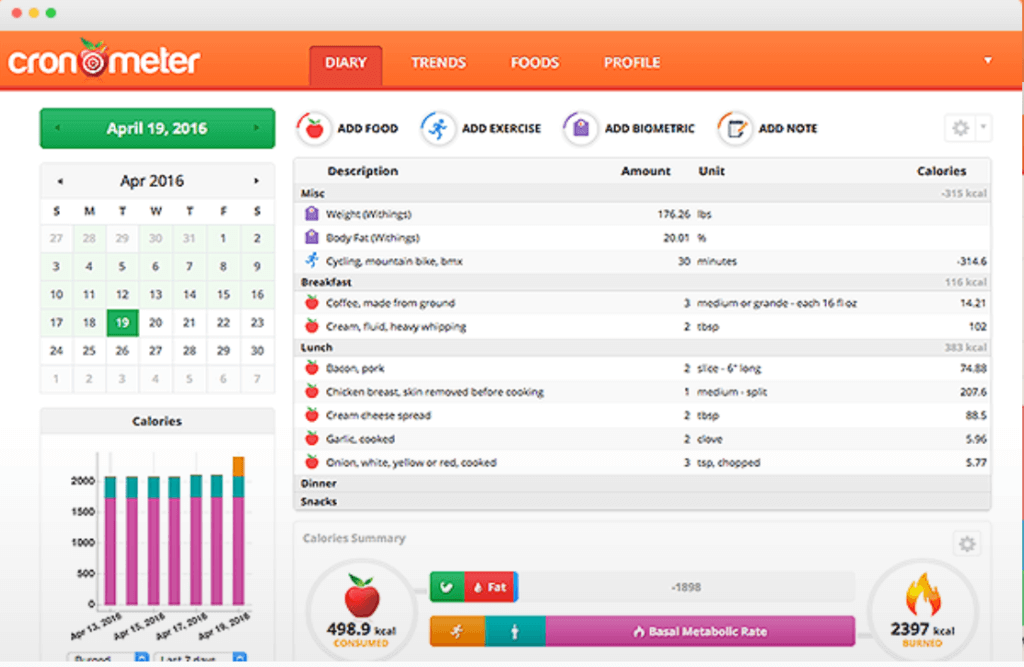Screen dimensions: 1024x667
Task: Open the Last 7 days dropdown
Action: tap(197, 661)
